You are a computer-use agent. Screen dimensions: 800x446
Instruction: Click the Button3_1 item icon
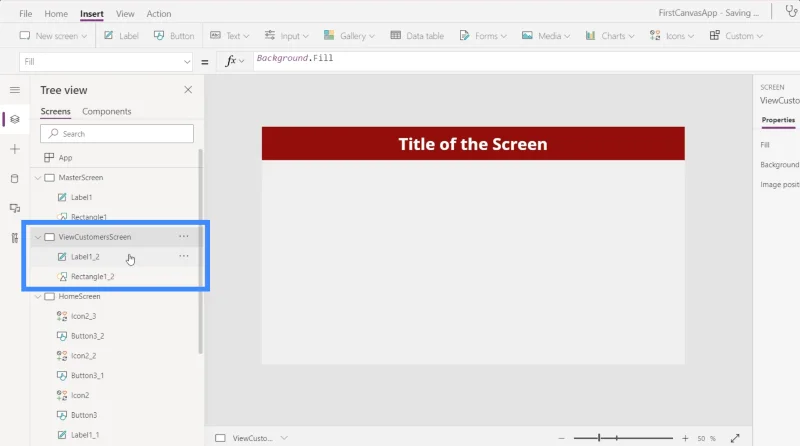click(62, 376)
